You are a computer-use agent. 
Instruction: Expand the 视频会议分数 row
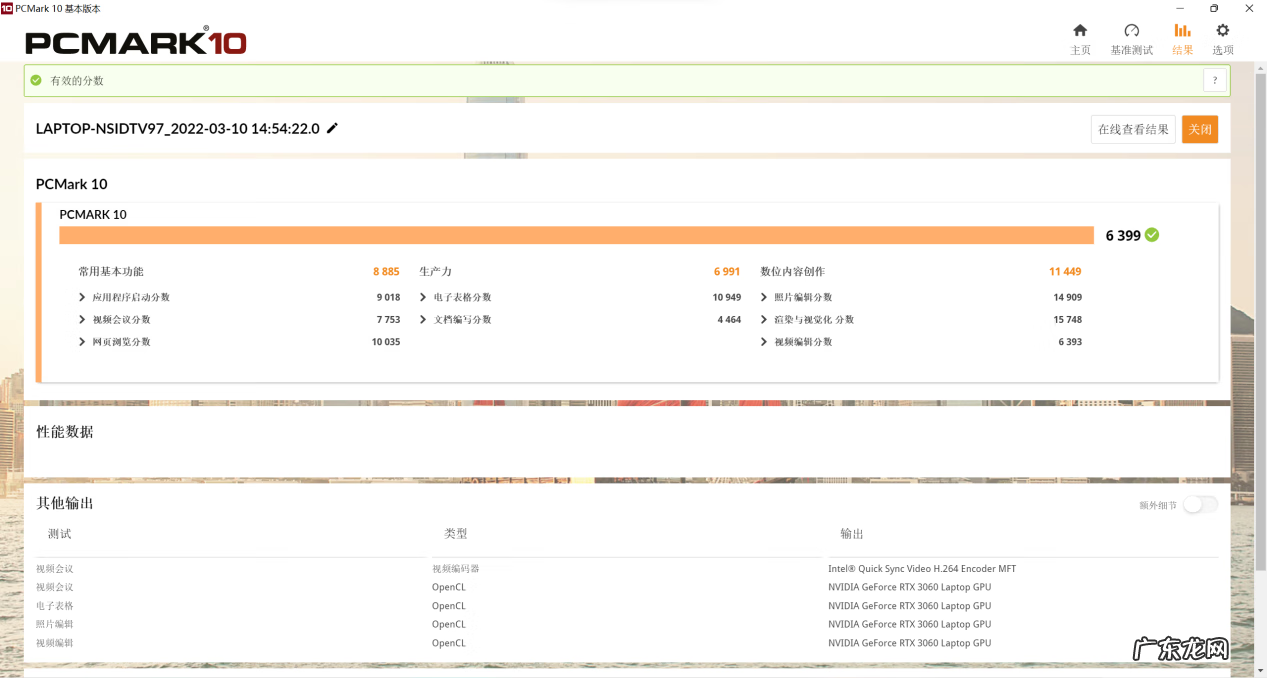(82, 320)
